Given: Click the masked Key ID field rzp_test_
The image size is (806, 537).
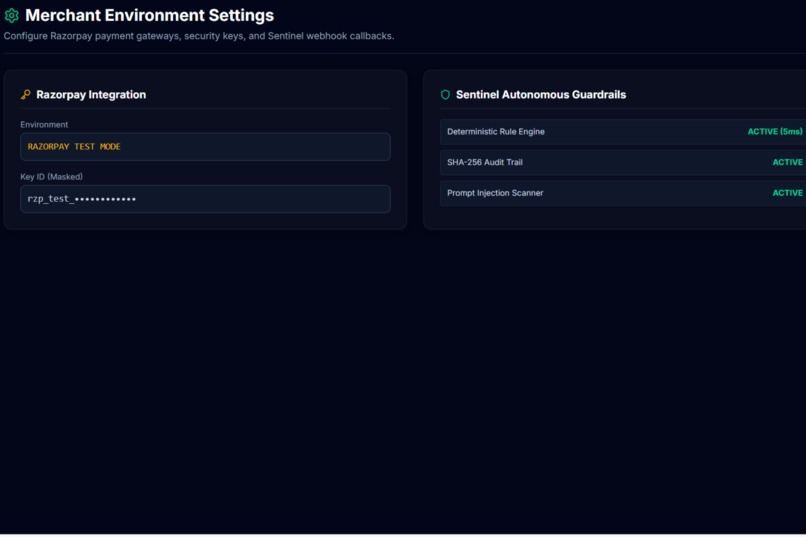Looking at the screenshot, I should coord(205,199).
